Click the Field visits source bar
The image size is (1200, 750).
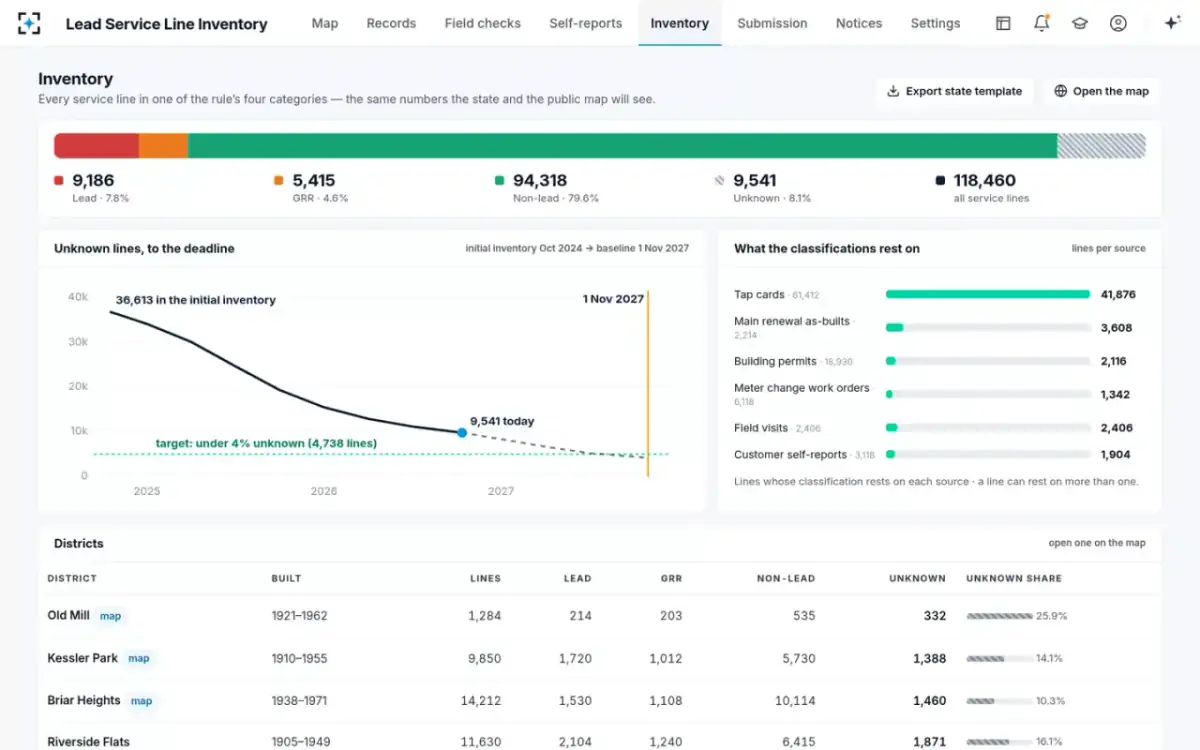pyautogui.click(x=988, y=428)
